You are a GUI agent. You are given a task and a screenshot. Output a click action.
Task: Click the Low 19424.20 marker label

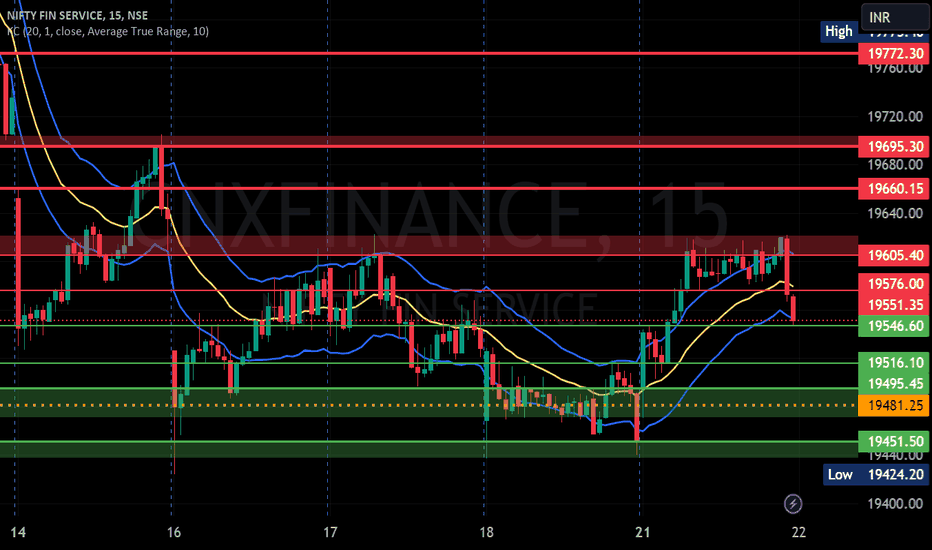(877, 474)
